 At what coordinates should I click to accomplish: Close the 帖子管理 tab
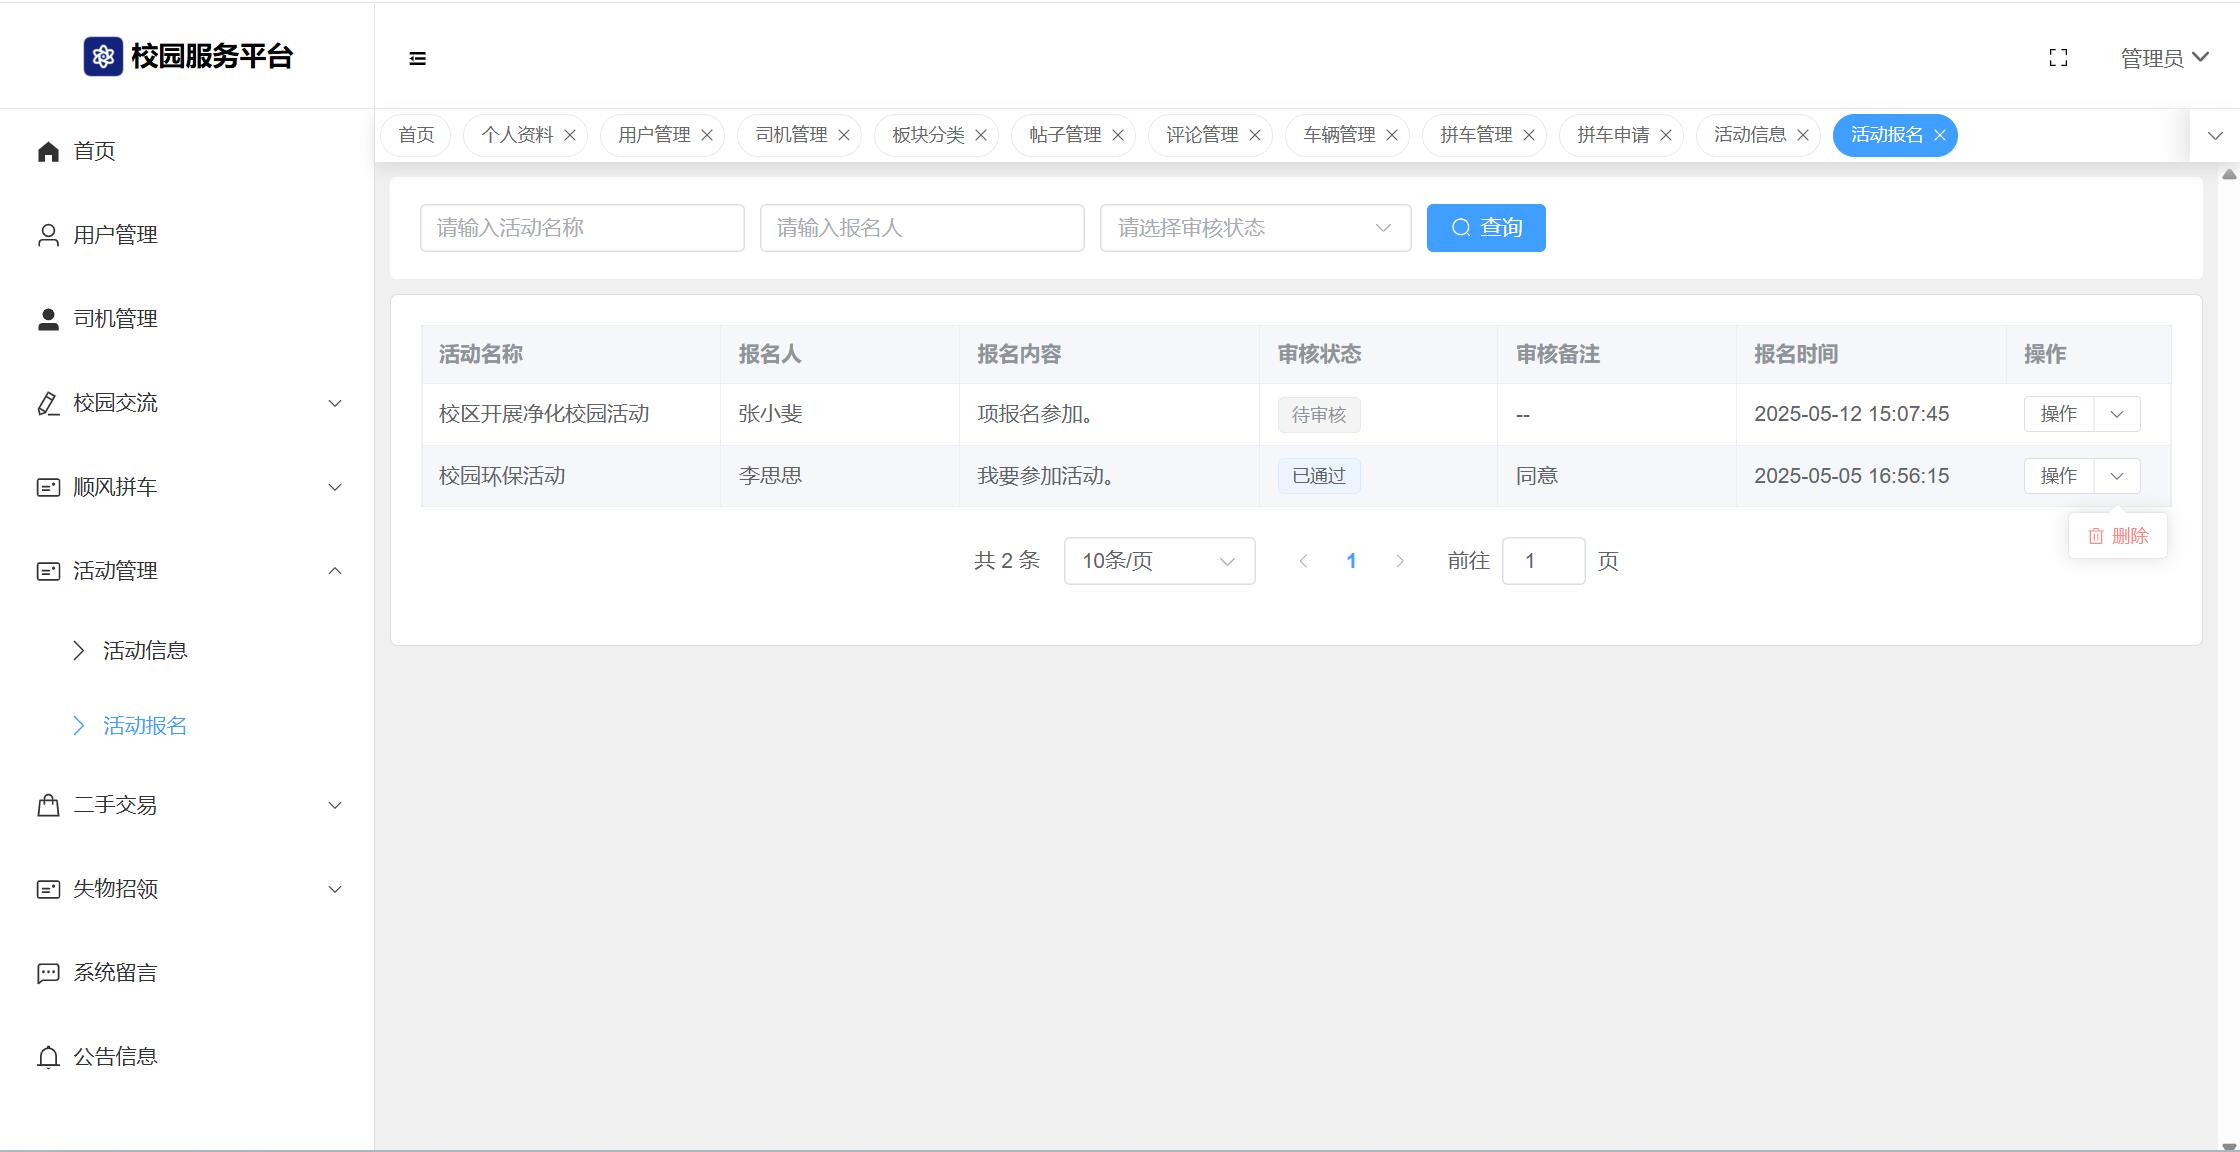1118,135
